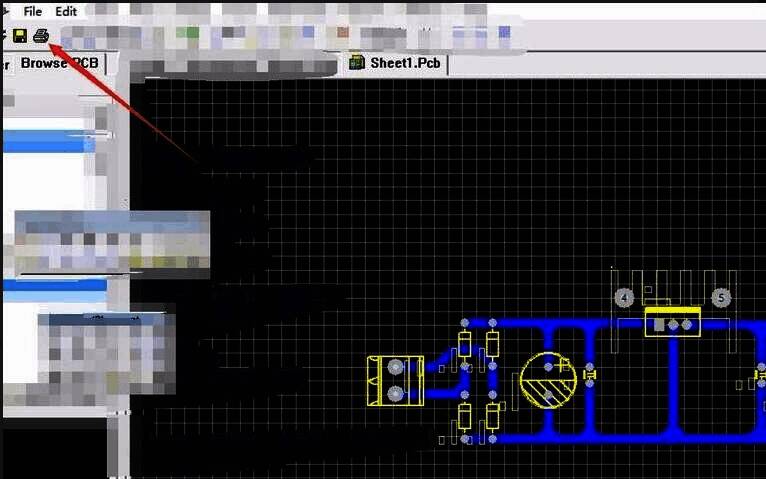This screenshot has height=479, width=766.
Task: Select the lower blue highlighted row in the browse panel
Action: [x=55, y=285]
